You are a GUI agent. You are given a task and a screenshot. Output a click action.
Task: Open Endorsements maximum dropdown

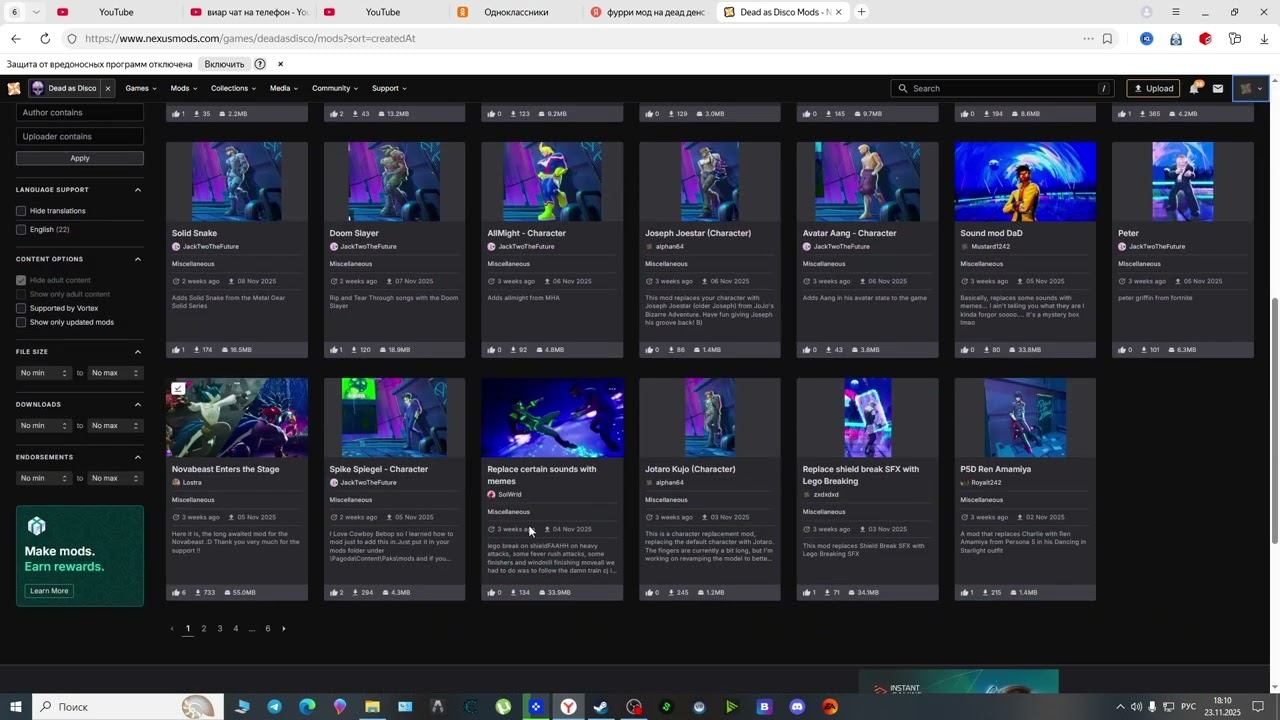point(116,478)
